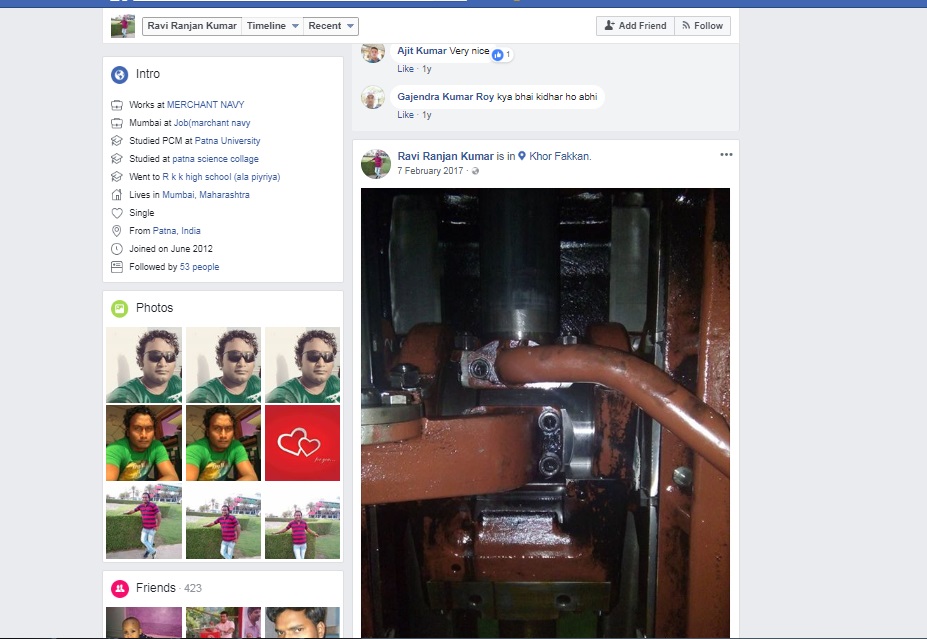Open the third friend thumbnail in Friends

tap(303, 622)
